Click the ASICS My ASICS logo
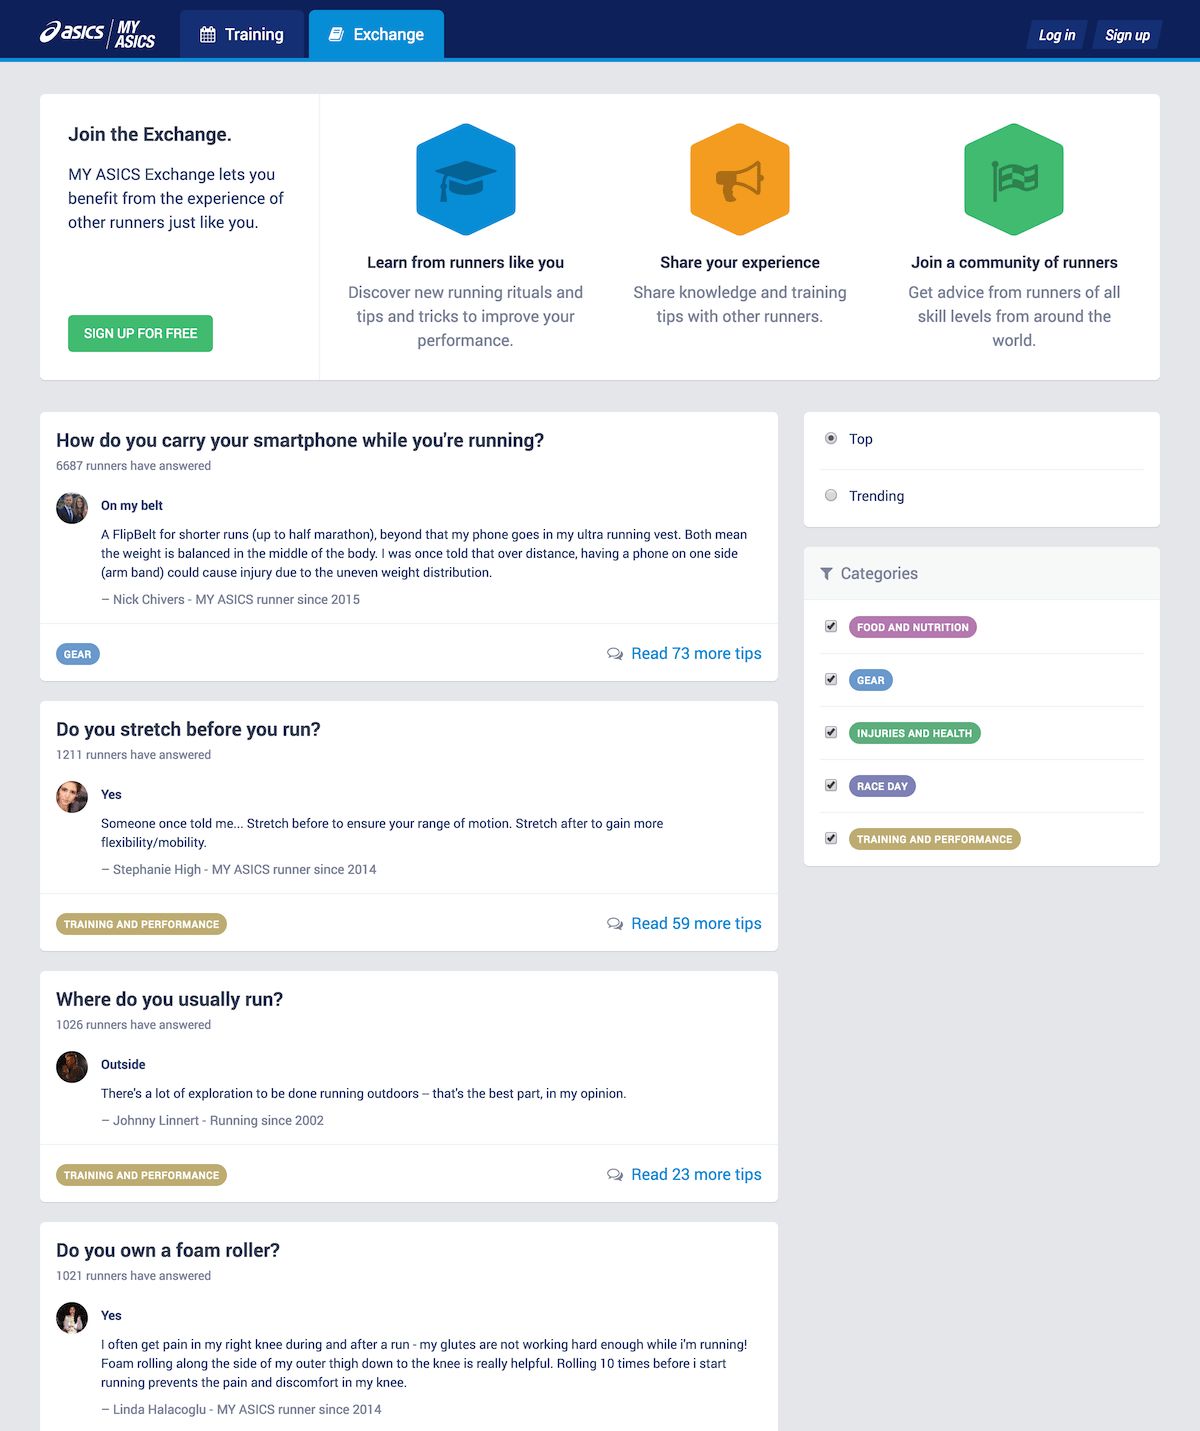 tap(97, 34)
